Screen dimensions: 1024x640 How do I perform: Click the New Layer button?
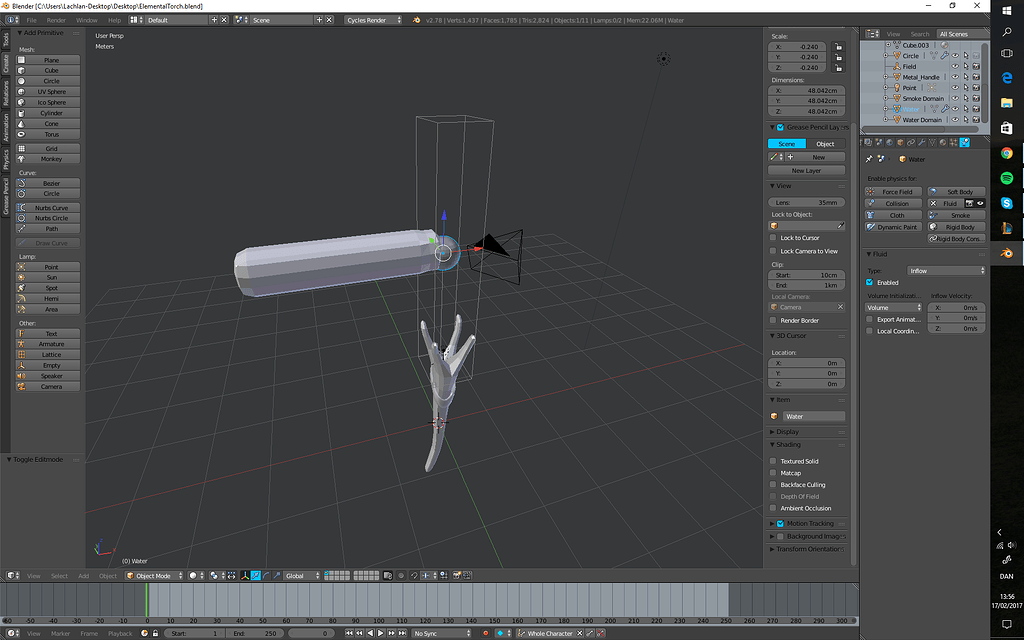click(x=807, y=170)
